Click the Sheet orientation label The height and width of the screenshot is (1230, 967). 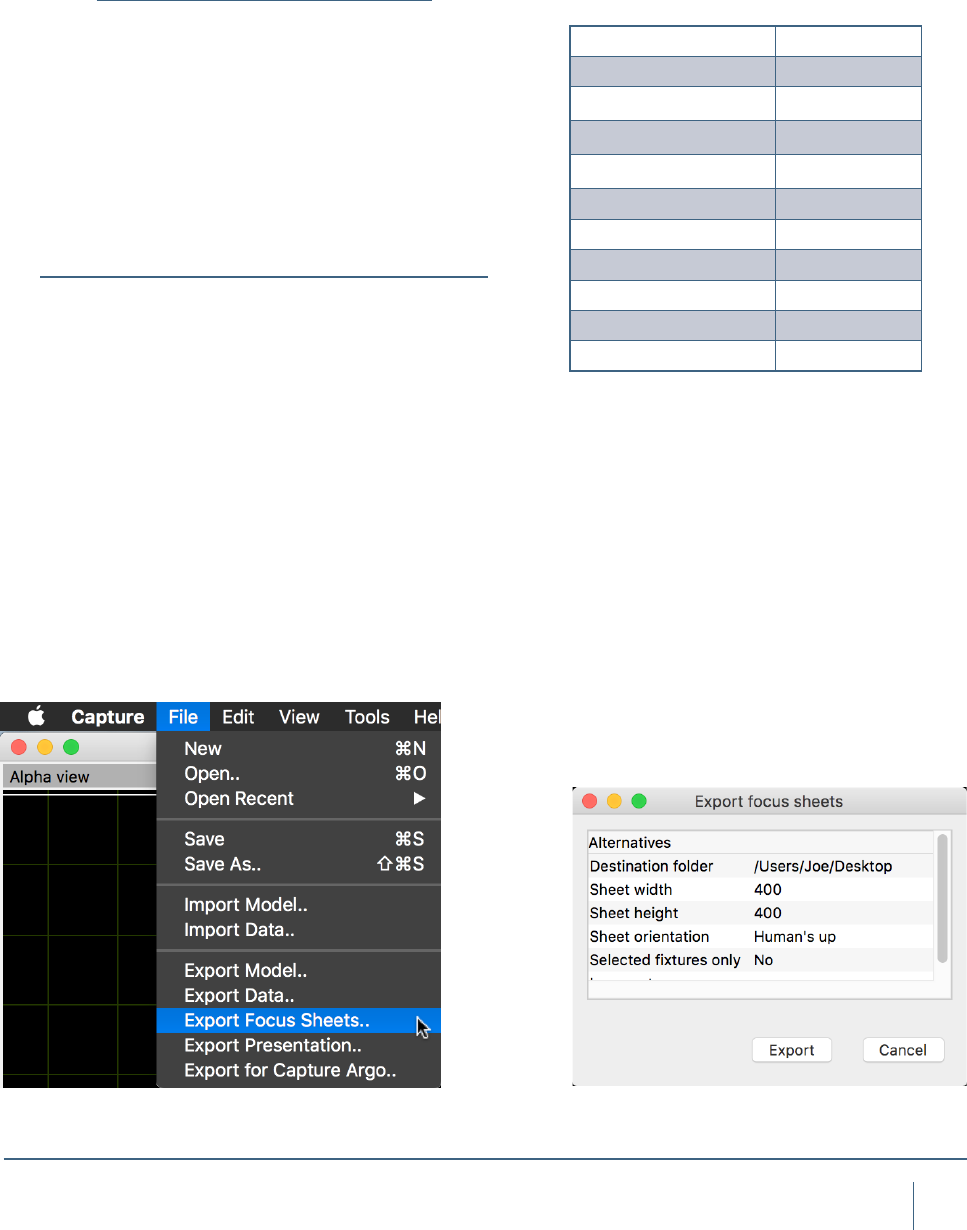pos(649,936)
